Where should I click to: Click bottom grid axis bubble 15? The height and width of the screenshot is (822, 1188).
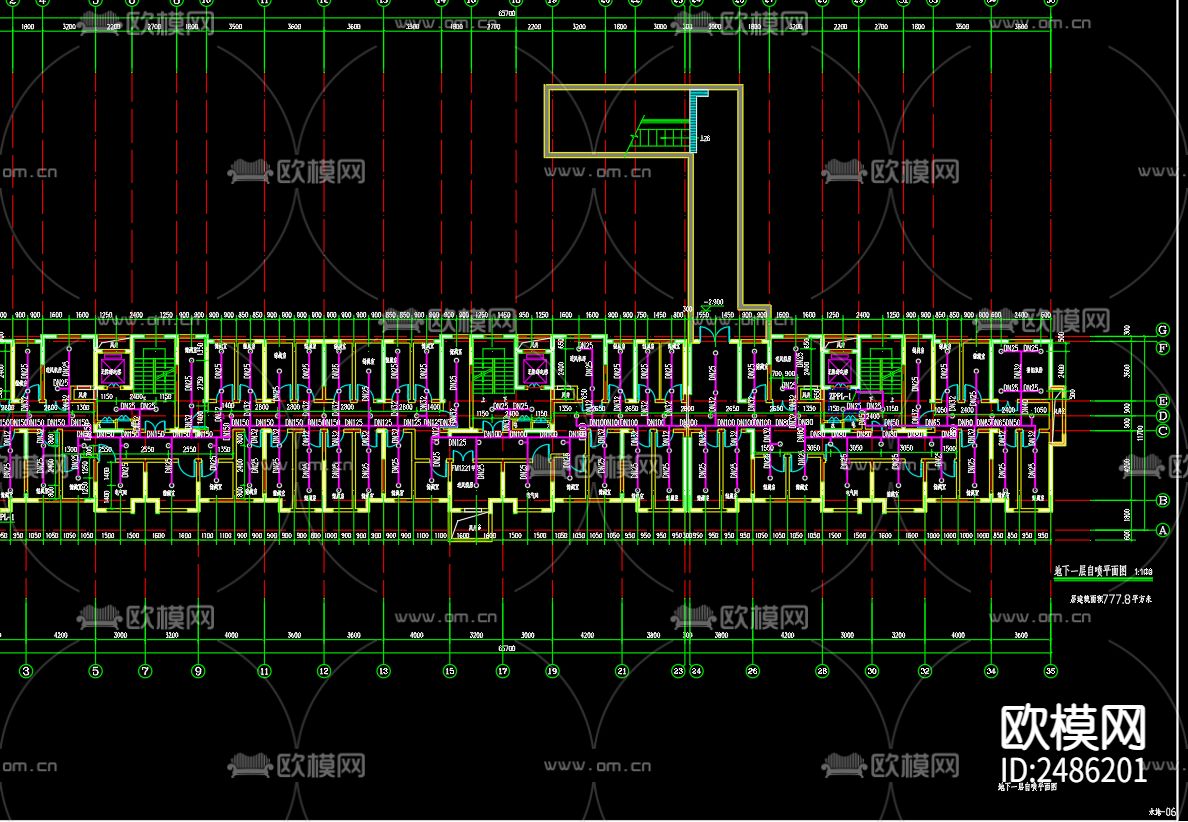(450, 671)
